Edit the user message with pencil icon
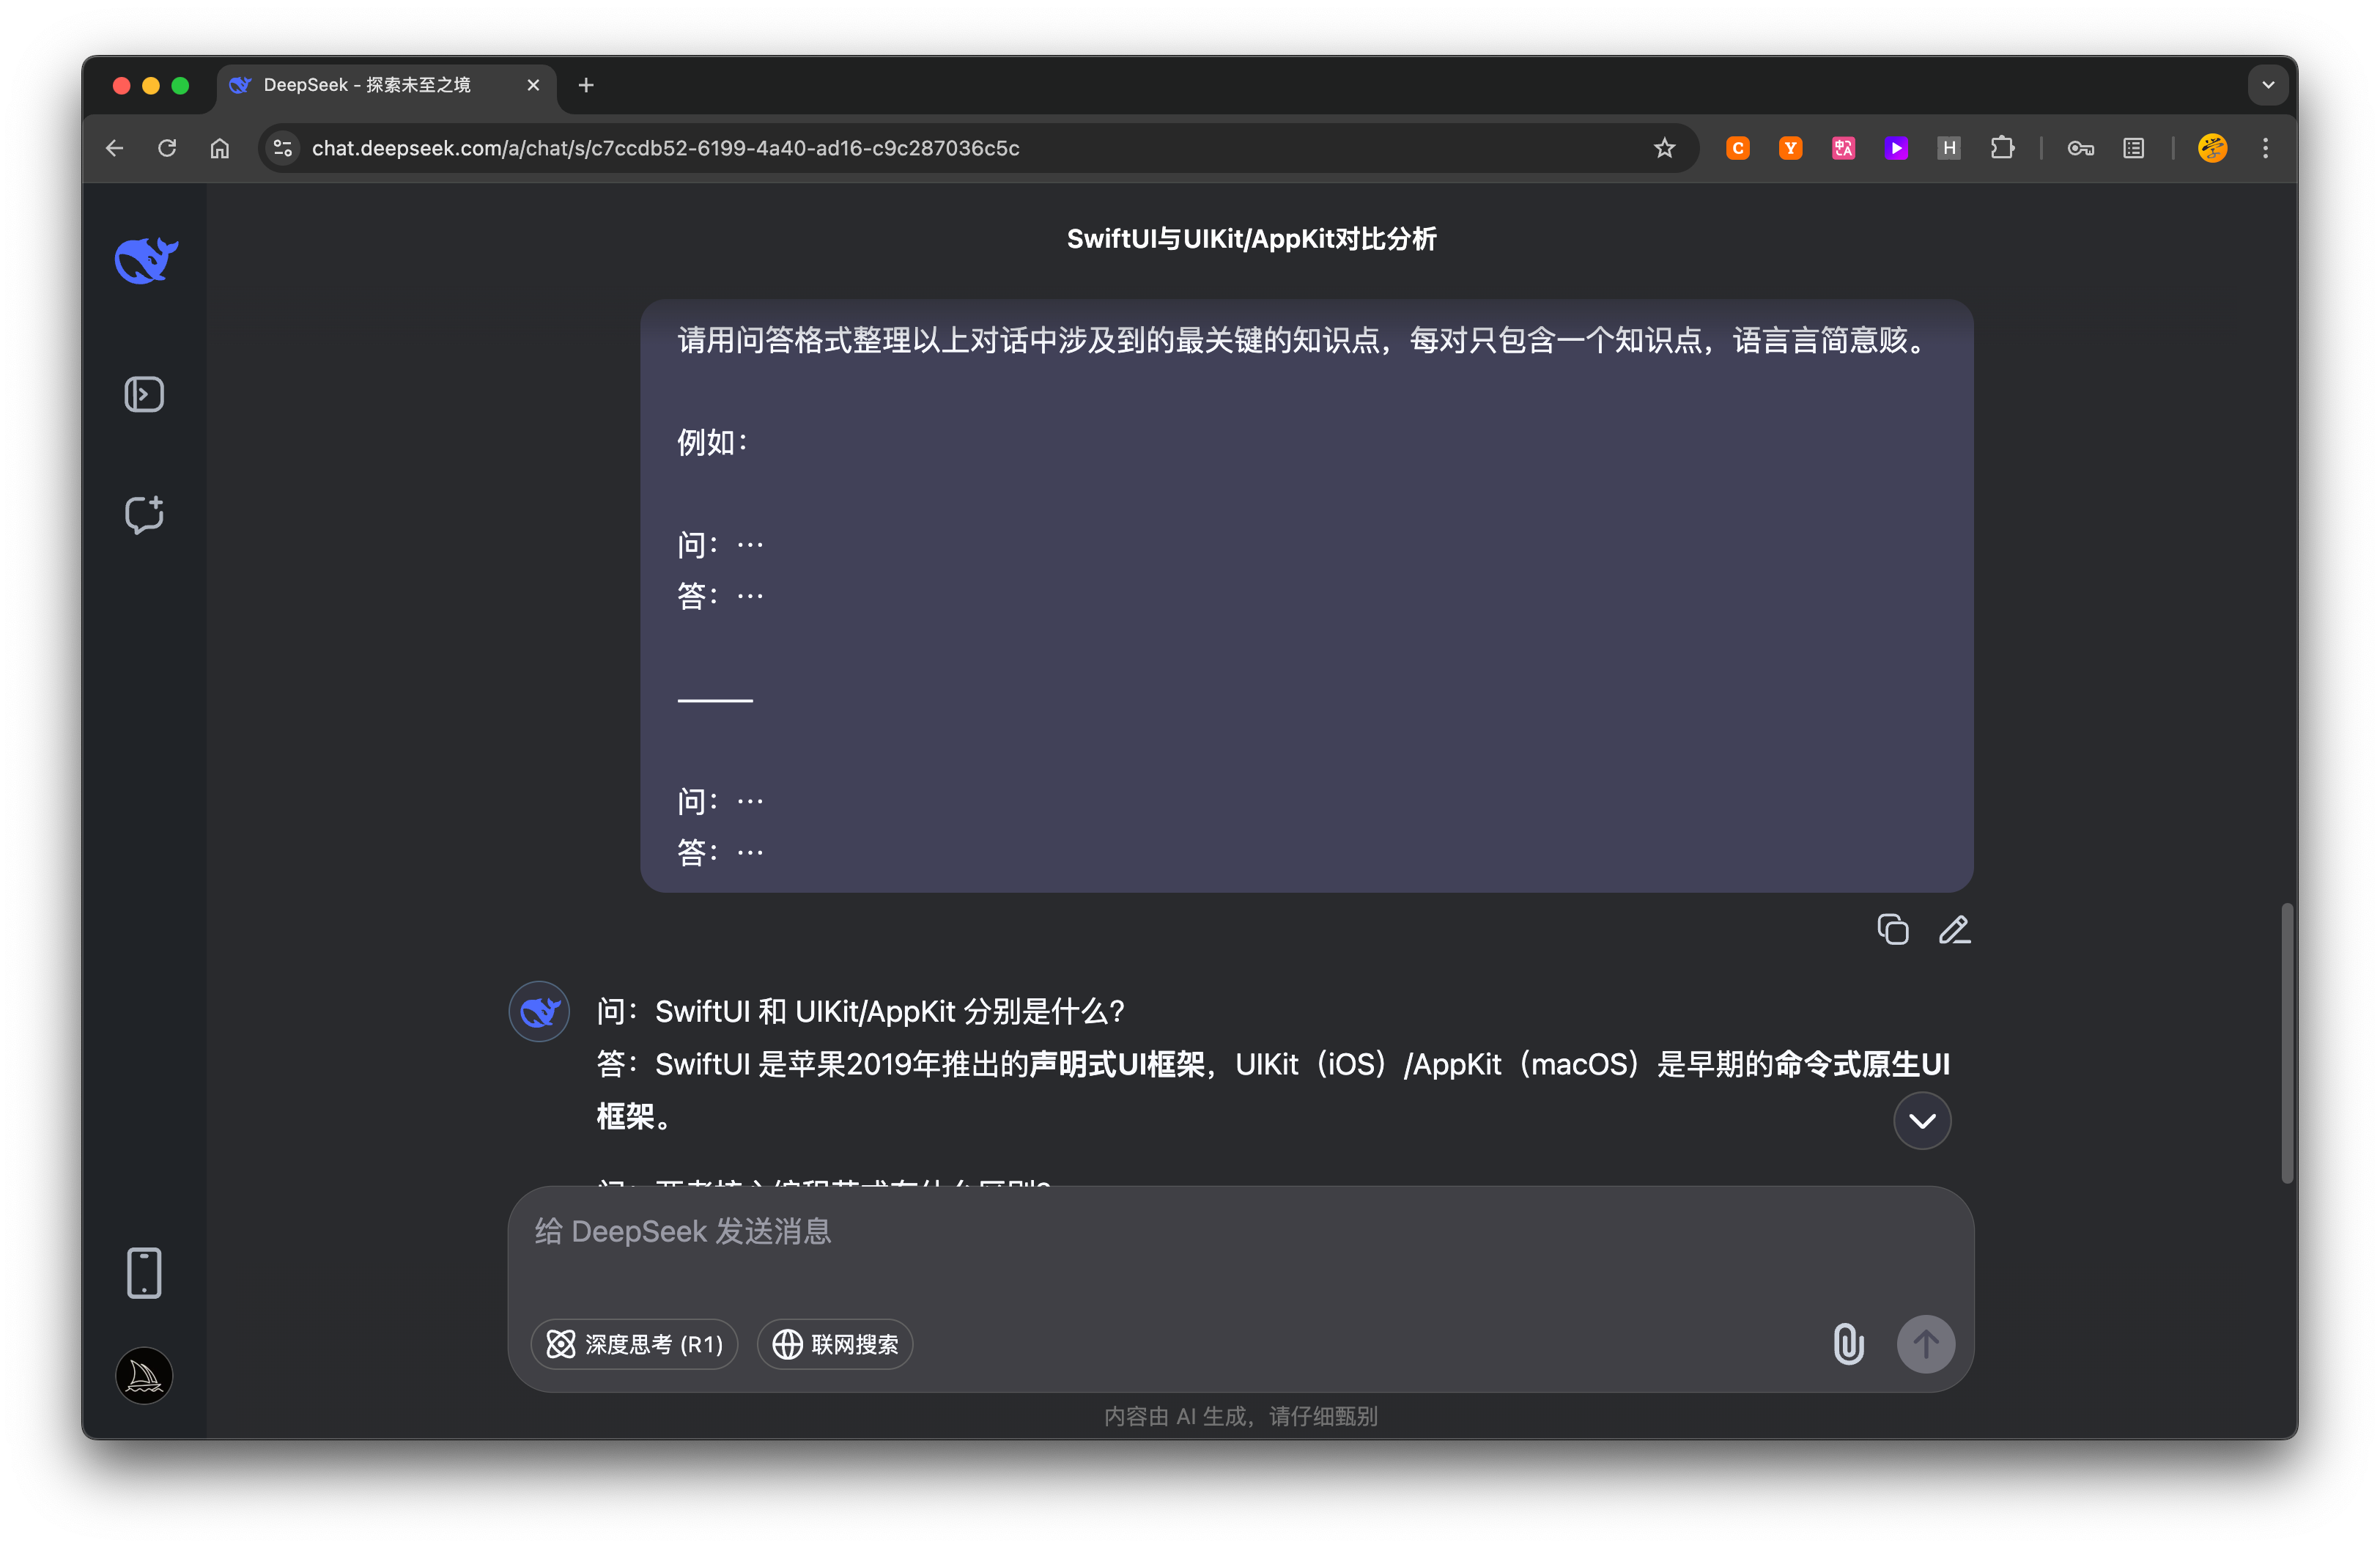The height and width of the screenshot is (1548, 2380). click(1954, 930)
